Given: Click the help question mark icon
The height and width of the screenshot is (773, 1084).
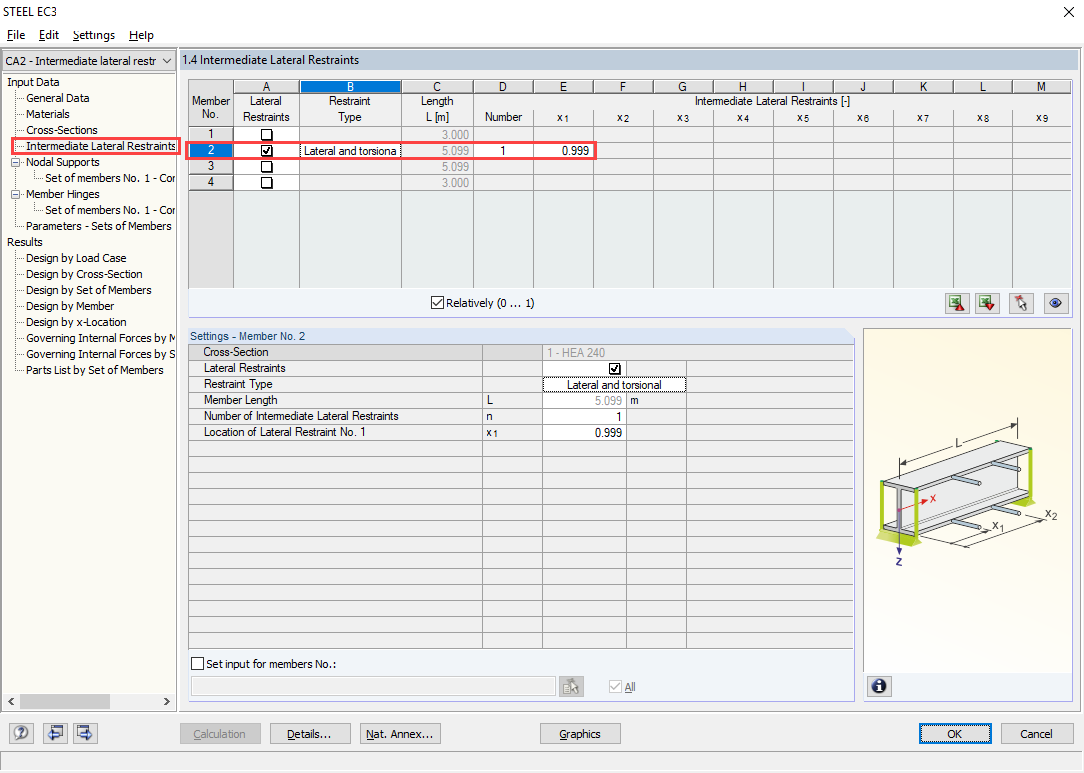Looking at the screenshot, I should [21, 733].
